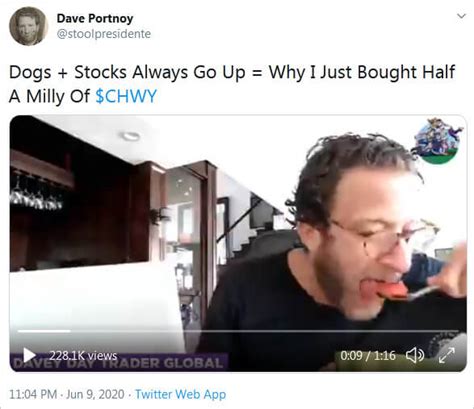Open the @stoolpresidente handle
This screenshot has height=409, width=474.
(104, 34)
